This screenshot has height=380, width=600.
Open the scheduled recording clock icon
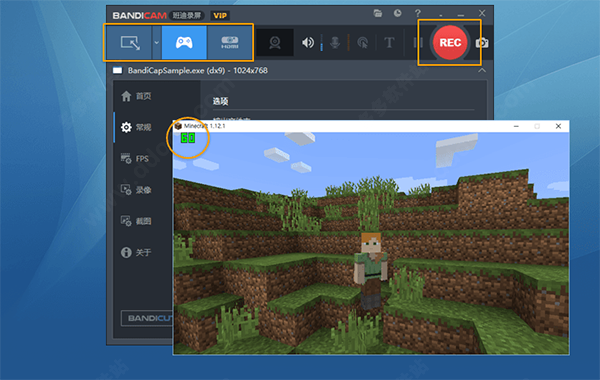tap(398, 13)
